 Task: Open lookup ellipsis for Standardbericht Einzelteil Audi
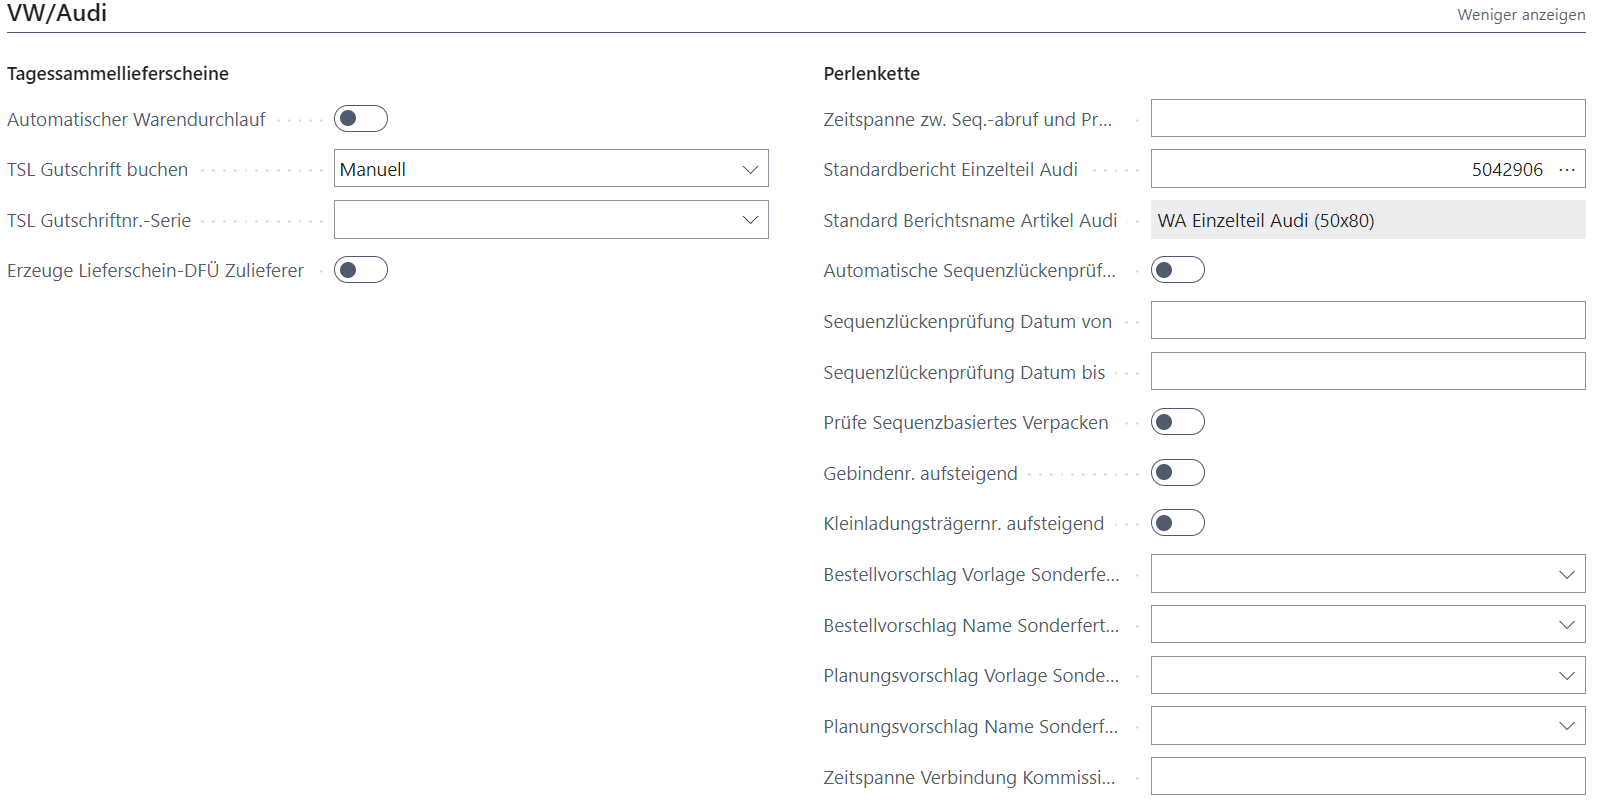1566,170
